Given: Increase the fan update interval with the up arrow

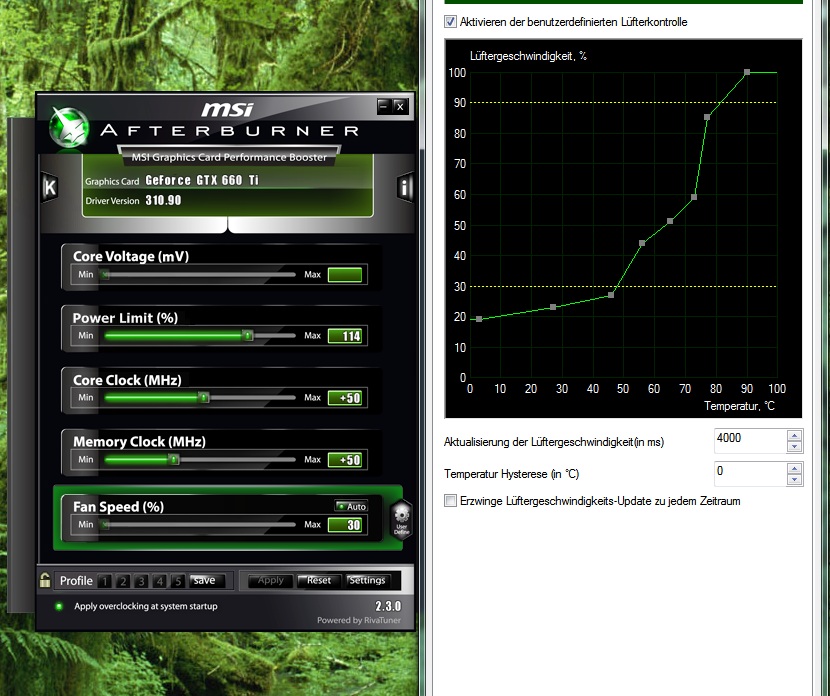Looking at the screenshot, I should click(x=794, y=435).
